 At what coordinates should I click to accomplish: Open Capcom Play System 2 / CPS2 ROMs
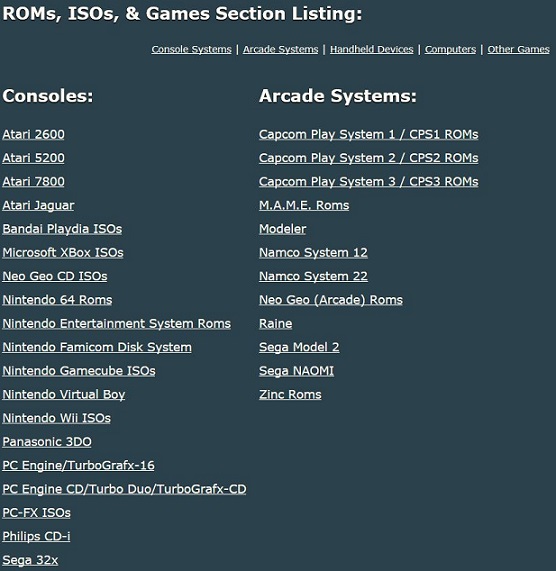368,158
